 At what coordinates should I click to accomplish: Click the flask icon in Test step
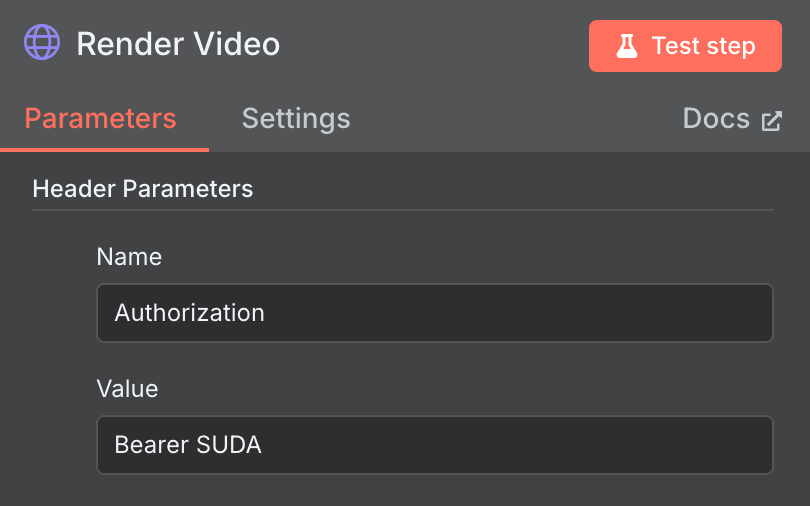(627, 46)
